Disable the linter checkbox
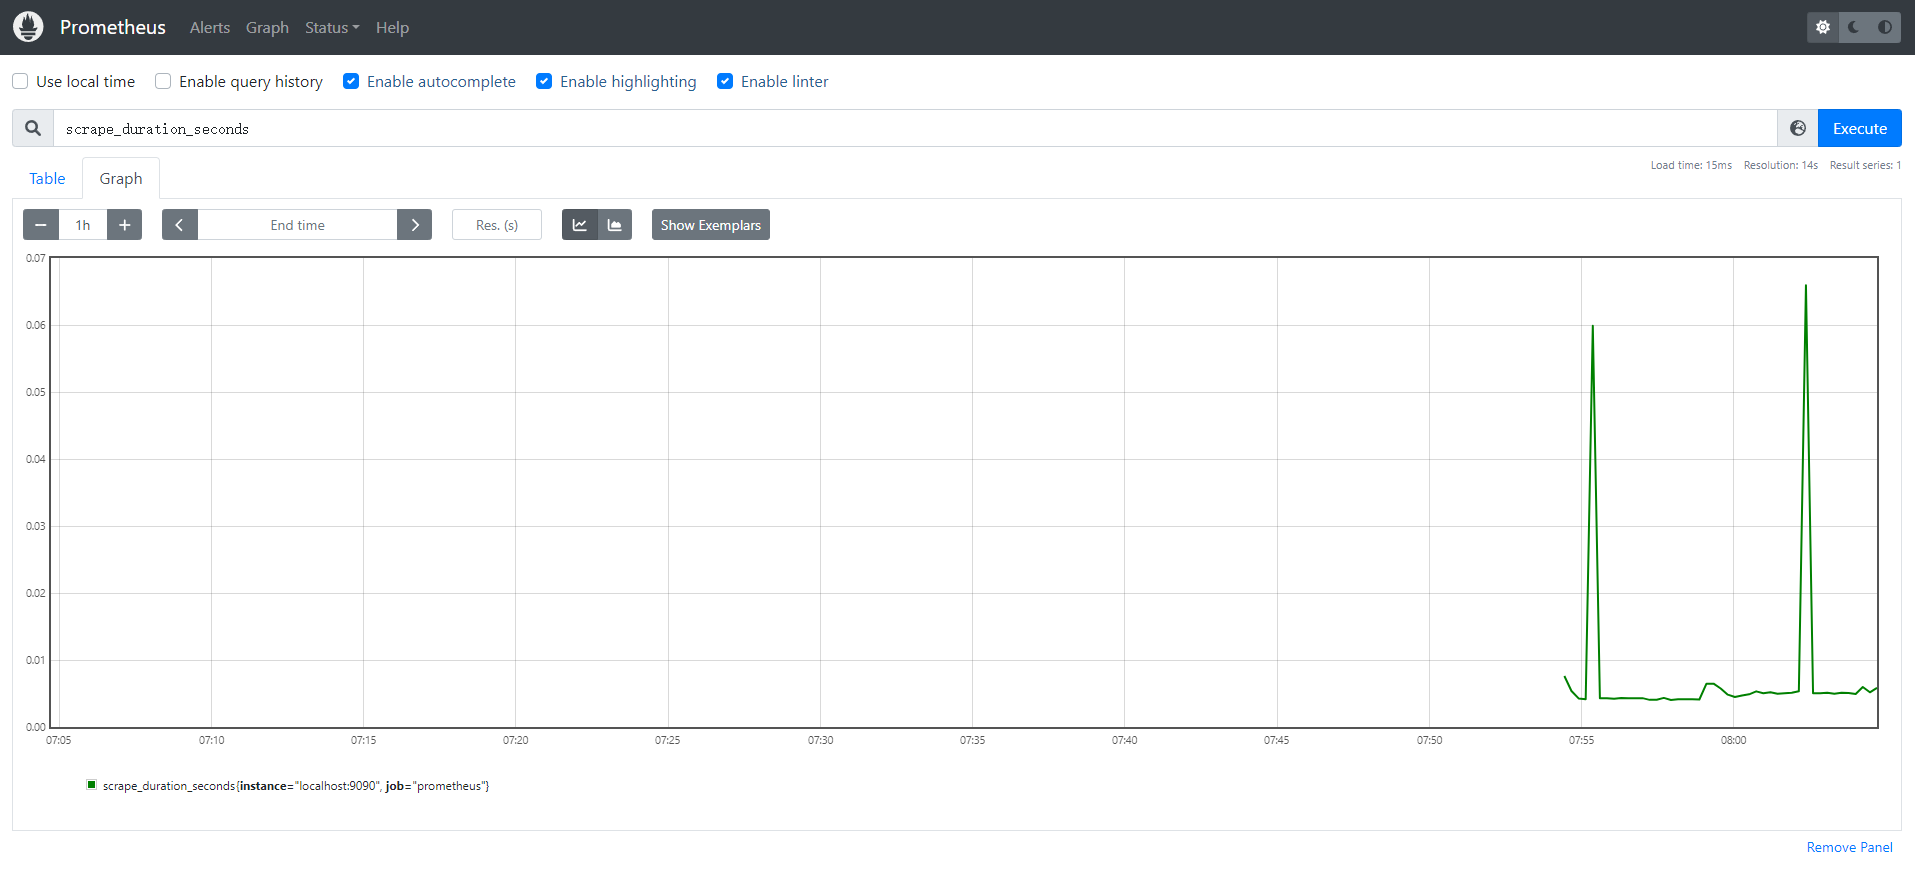The width and height of the screenshot is (1915, 869). (725, 81)
